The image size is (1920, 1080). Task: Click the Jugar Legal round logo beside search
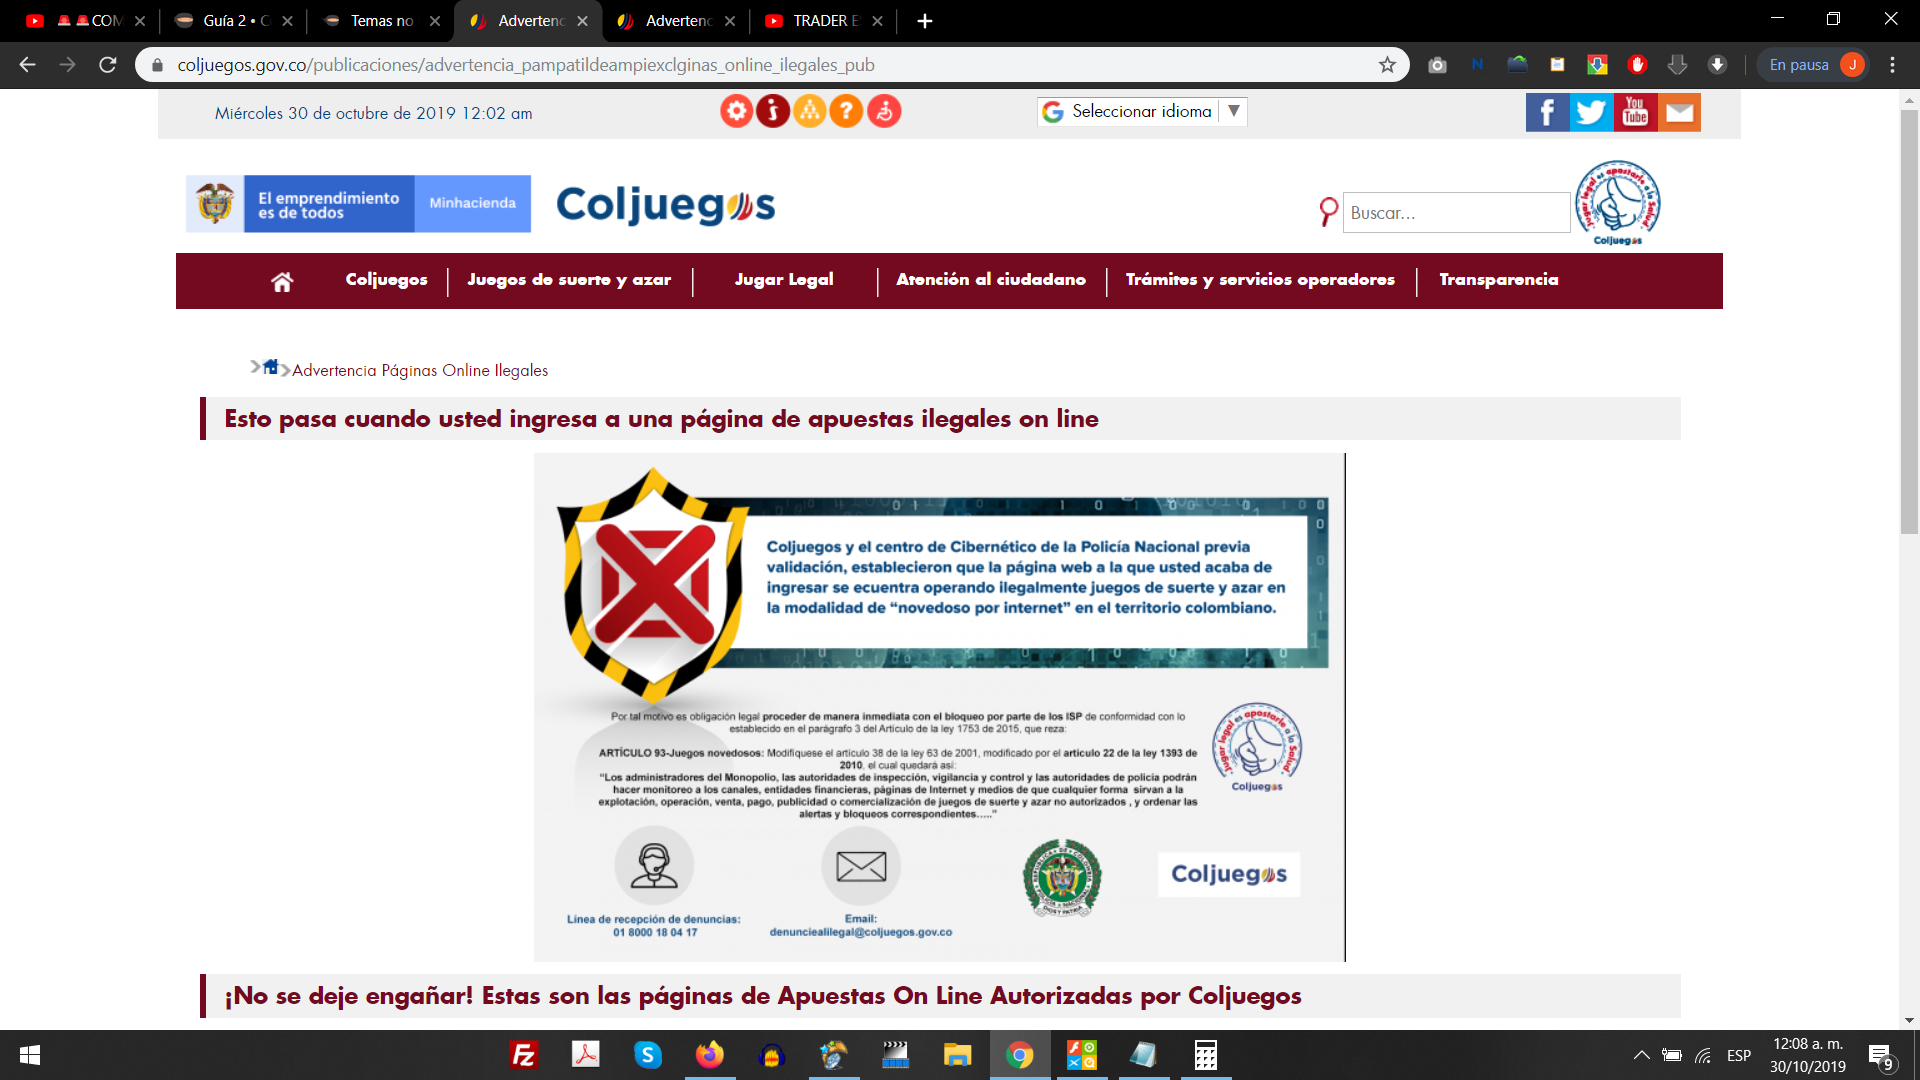pos(1617,202)
